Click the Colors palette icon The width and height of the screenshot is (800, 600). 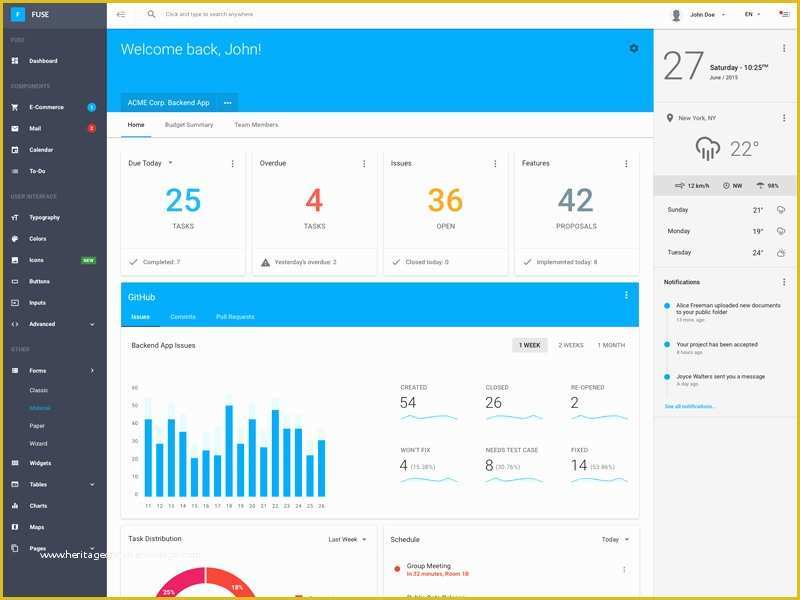pyautogui.click(x=15, y=239)
